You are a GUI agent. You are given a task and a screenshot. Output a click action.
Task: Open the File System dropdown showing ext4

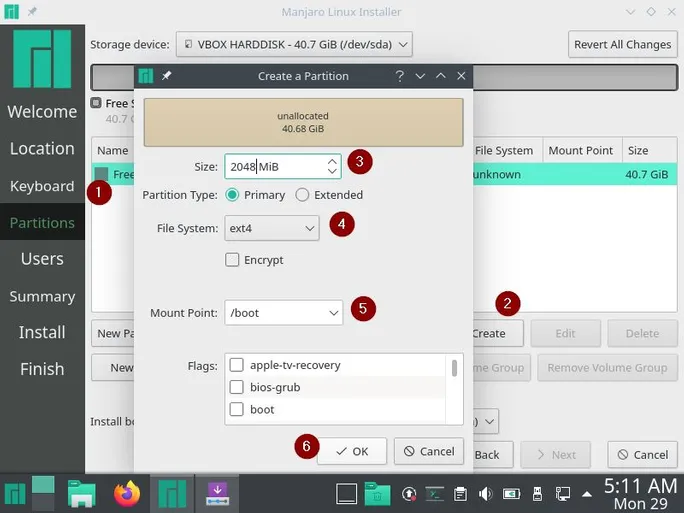point(271,228)
